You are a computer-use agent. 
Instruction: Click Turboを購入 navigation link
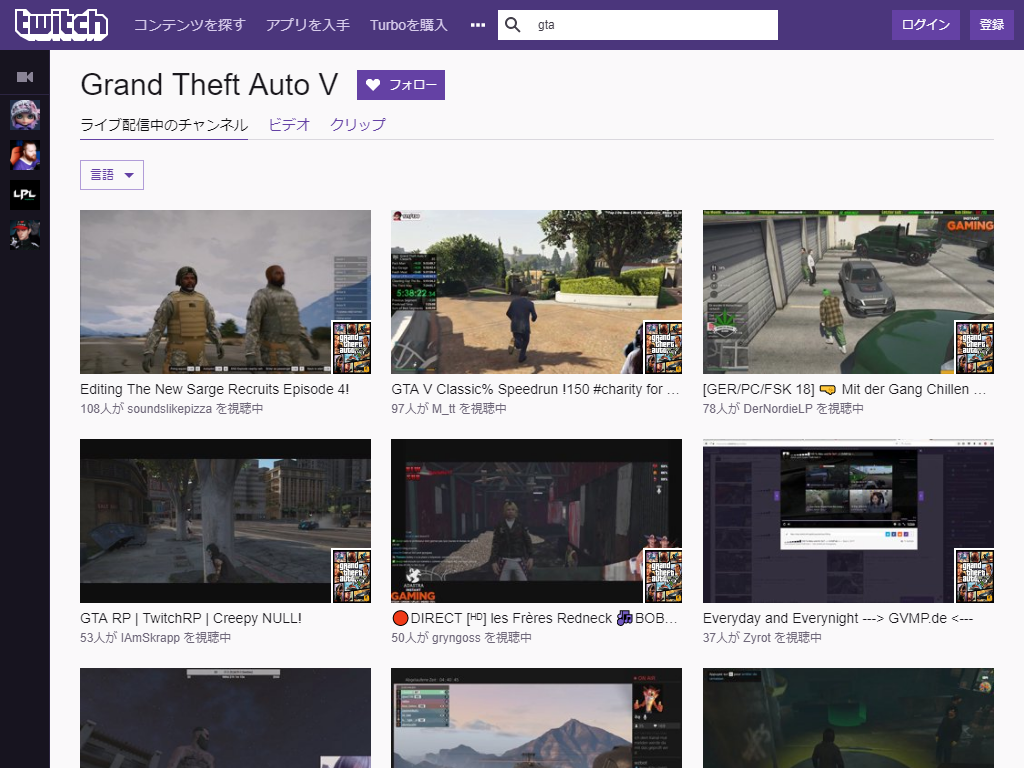(409, 25)
